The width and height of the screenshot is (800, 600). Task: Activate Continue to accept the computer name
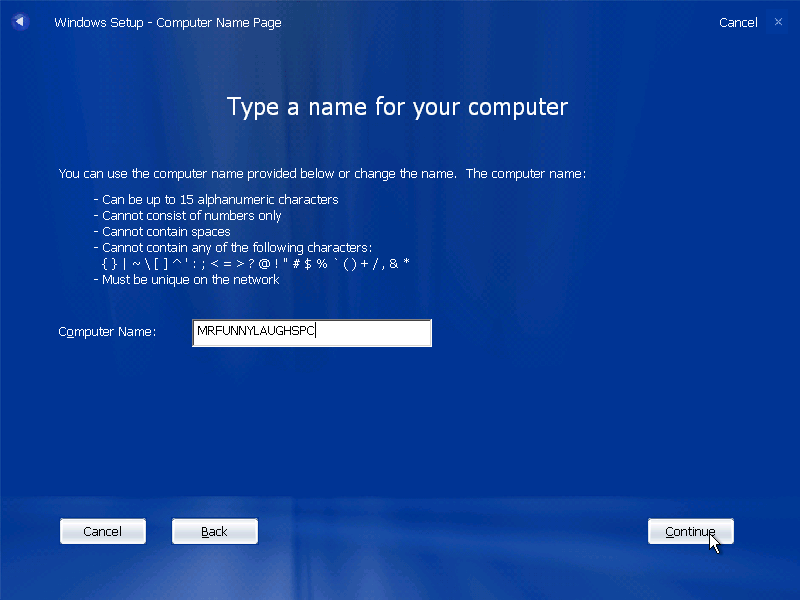pyautogui.click(x=690, y=531)
